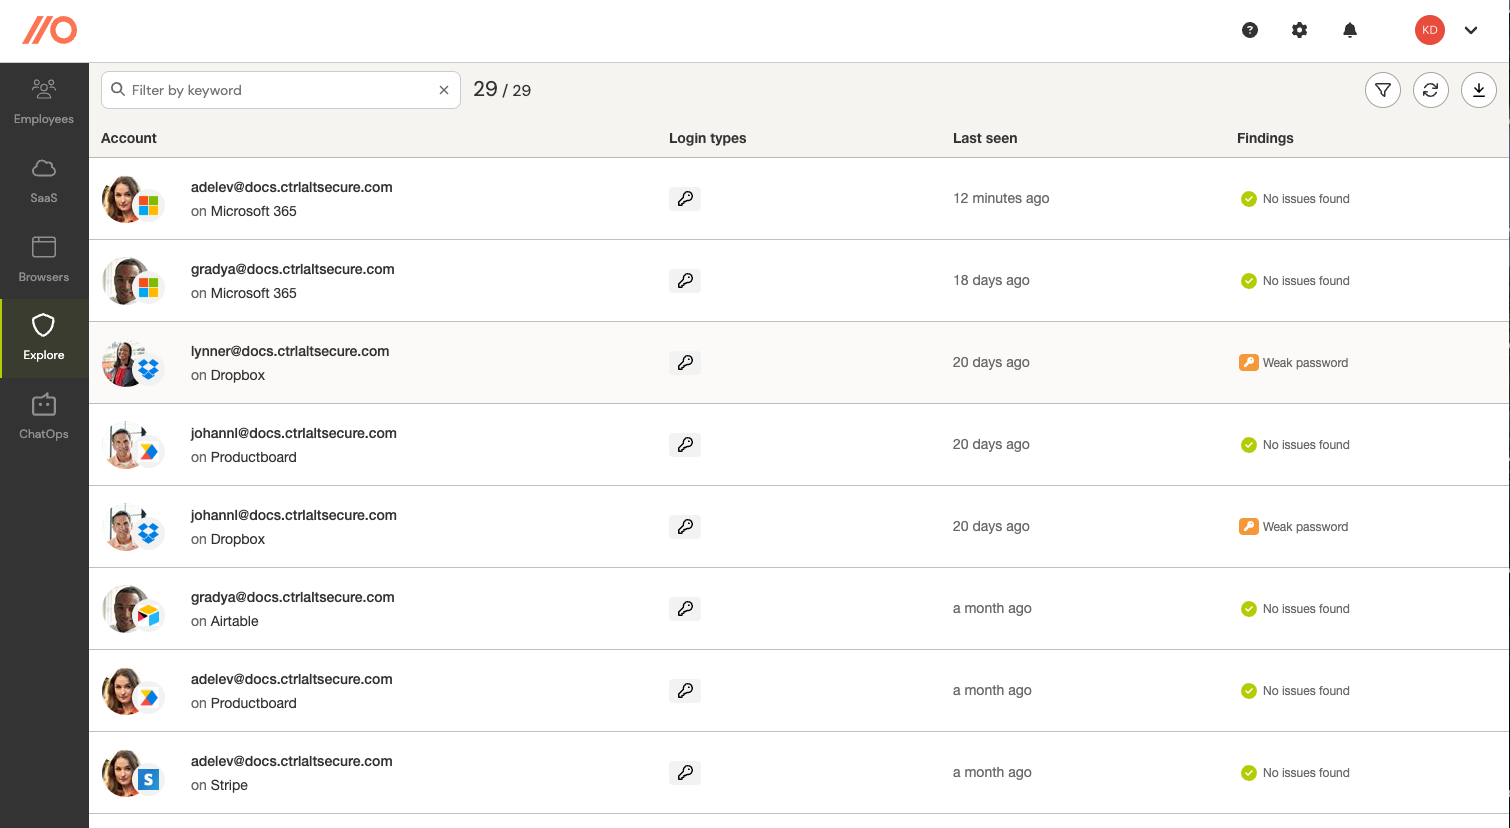Image resolution: width=1510 pixels, height=828 pixels.
Task: Open lynner's Dropbox account email
Action: [x=290, y=351]
